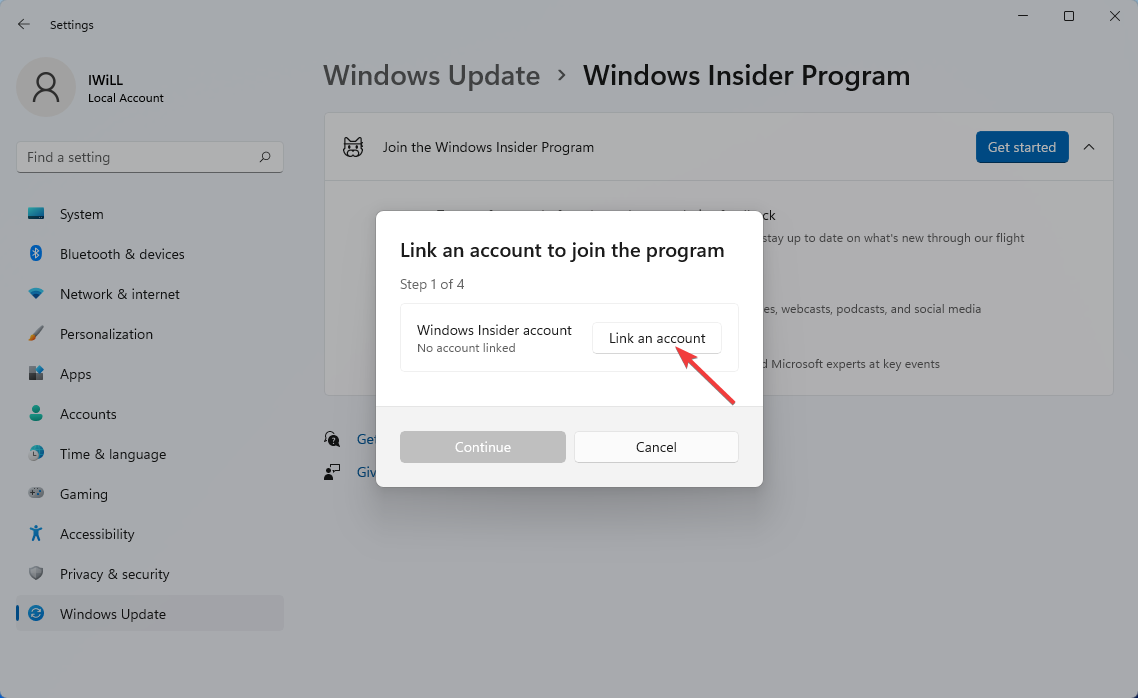Click the Get started button
The image size is (1138, 698).
click(x=1022, y=147)
